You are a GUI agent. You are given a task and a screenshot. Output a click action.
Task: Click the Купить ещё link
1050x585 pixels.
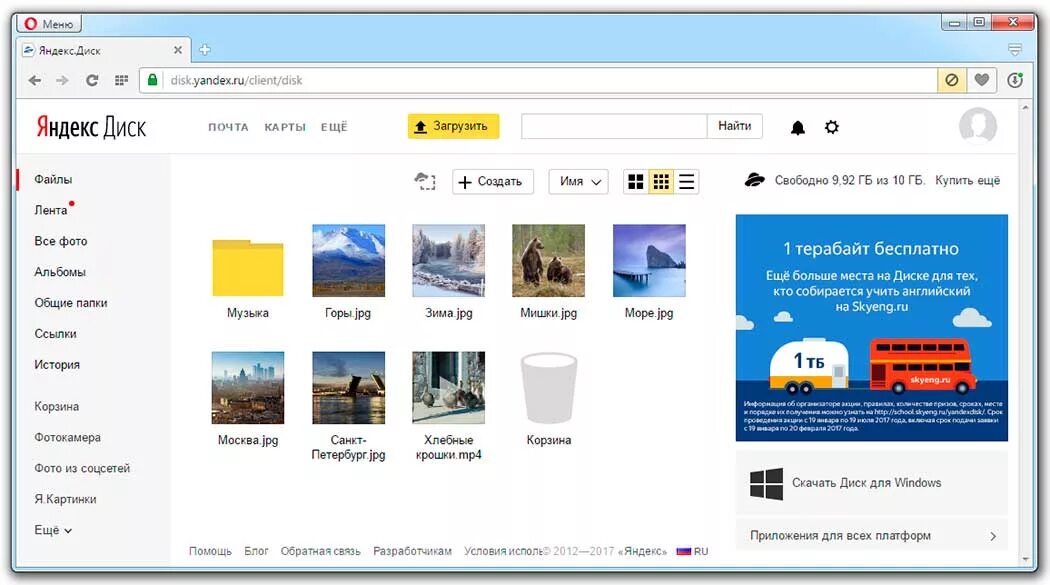[967, 181]
